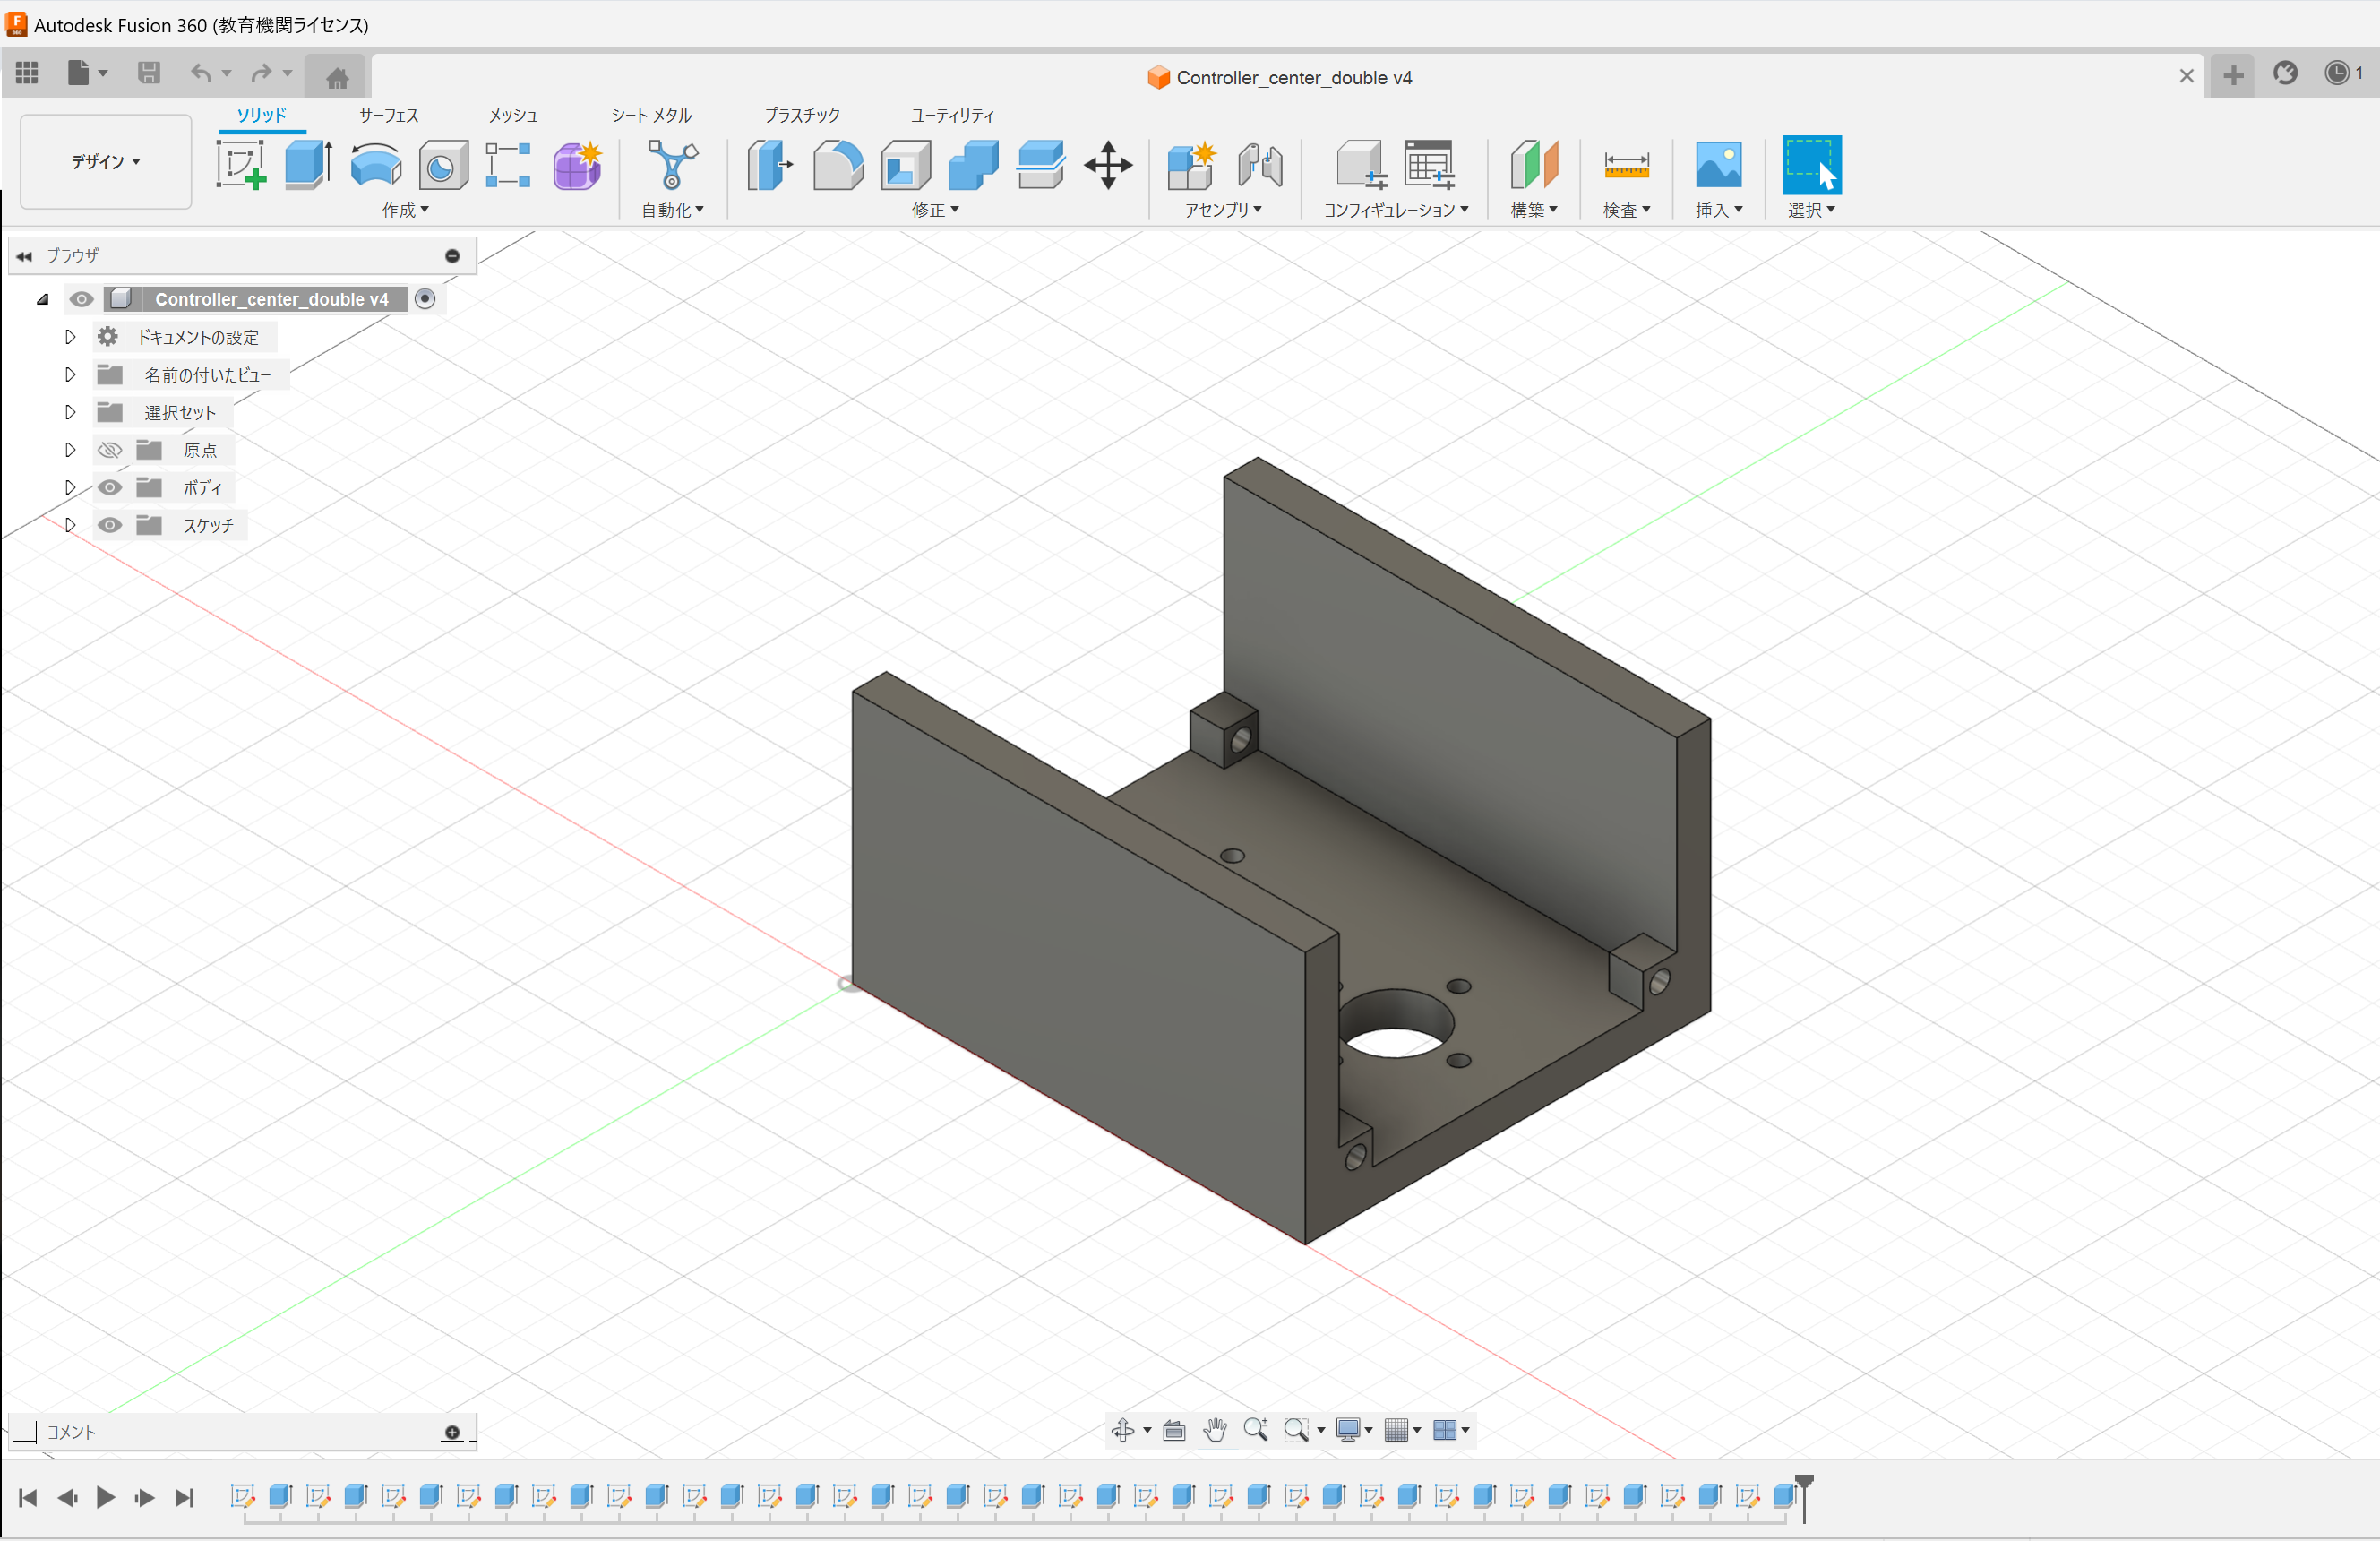
Task: Hide the ボディ folder visibility
Action: [110, 487]
